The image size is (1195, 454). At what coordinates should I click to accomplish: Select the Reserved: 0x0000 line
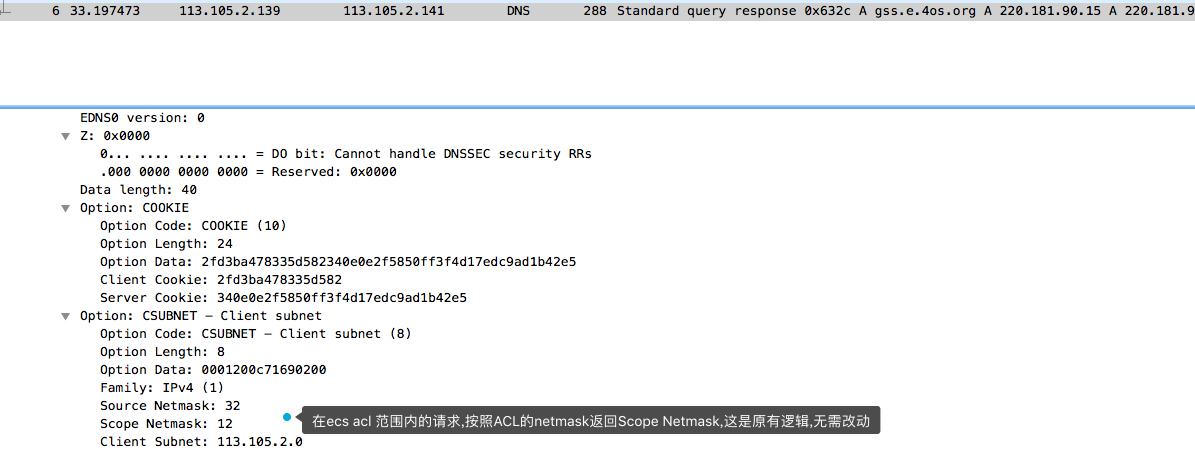tap(248, 172)
